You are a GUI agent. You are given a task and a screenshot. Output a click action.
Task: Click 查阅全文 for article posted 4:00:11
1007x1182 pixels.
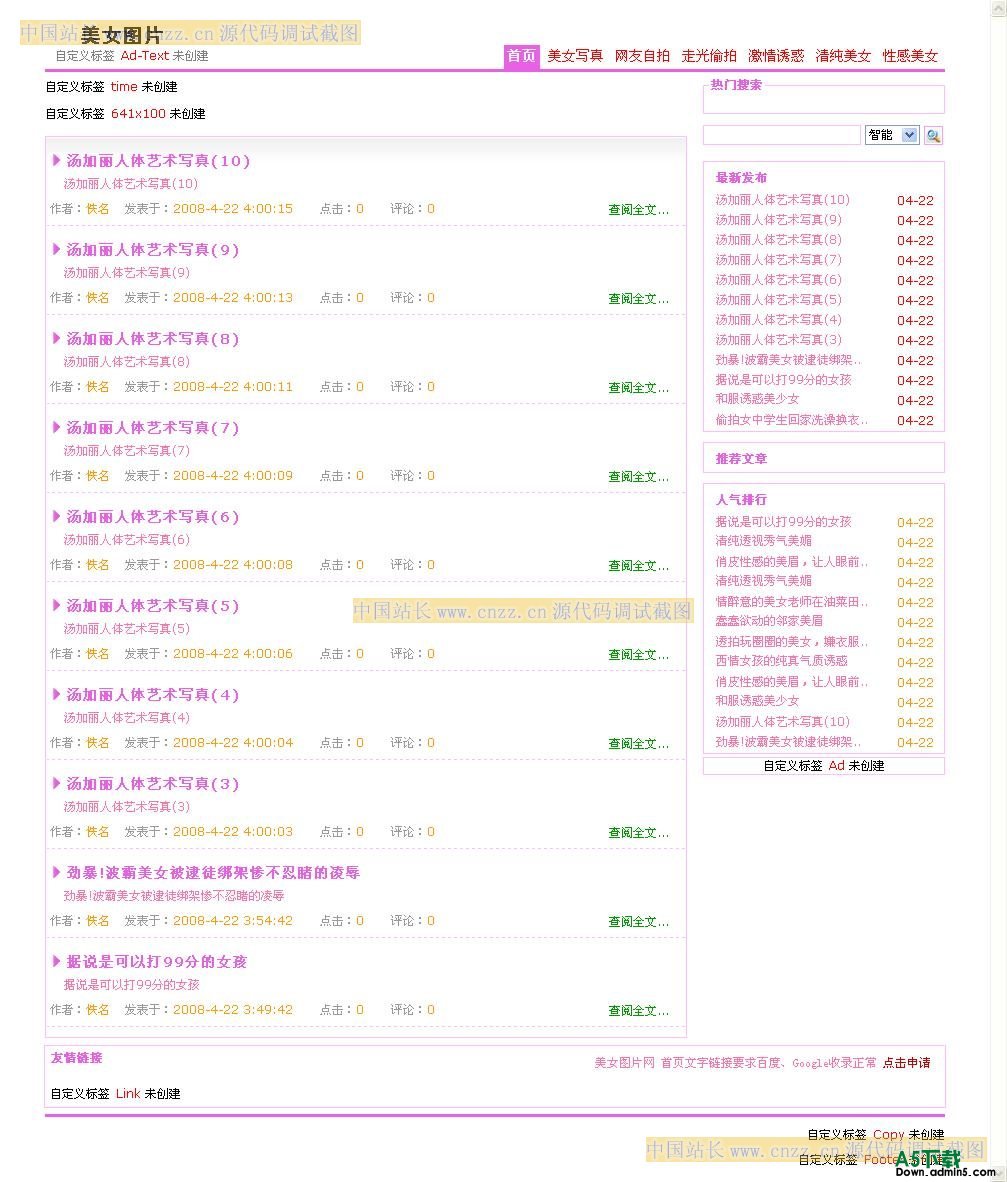point(638,387)
